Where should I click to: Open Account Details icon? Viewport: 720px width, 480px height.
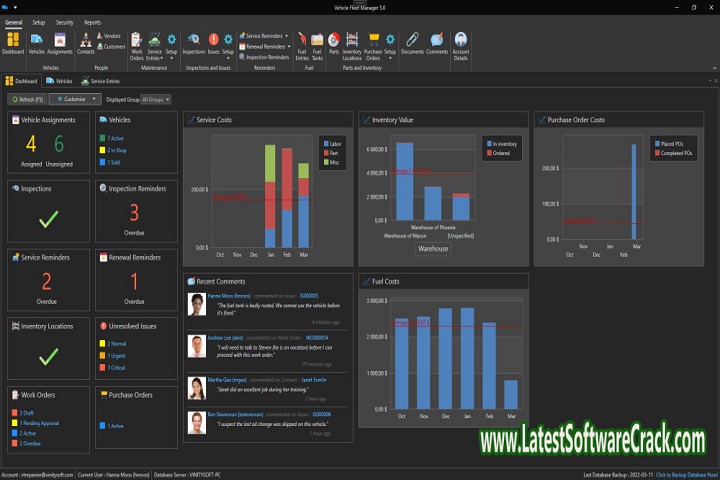(460, 42)
